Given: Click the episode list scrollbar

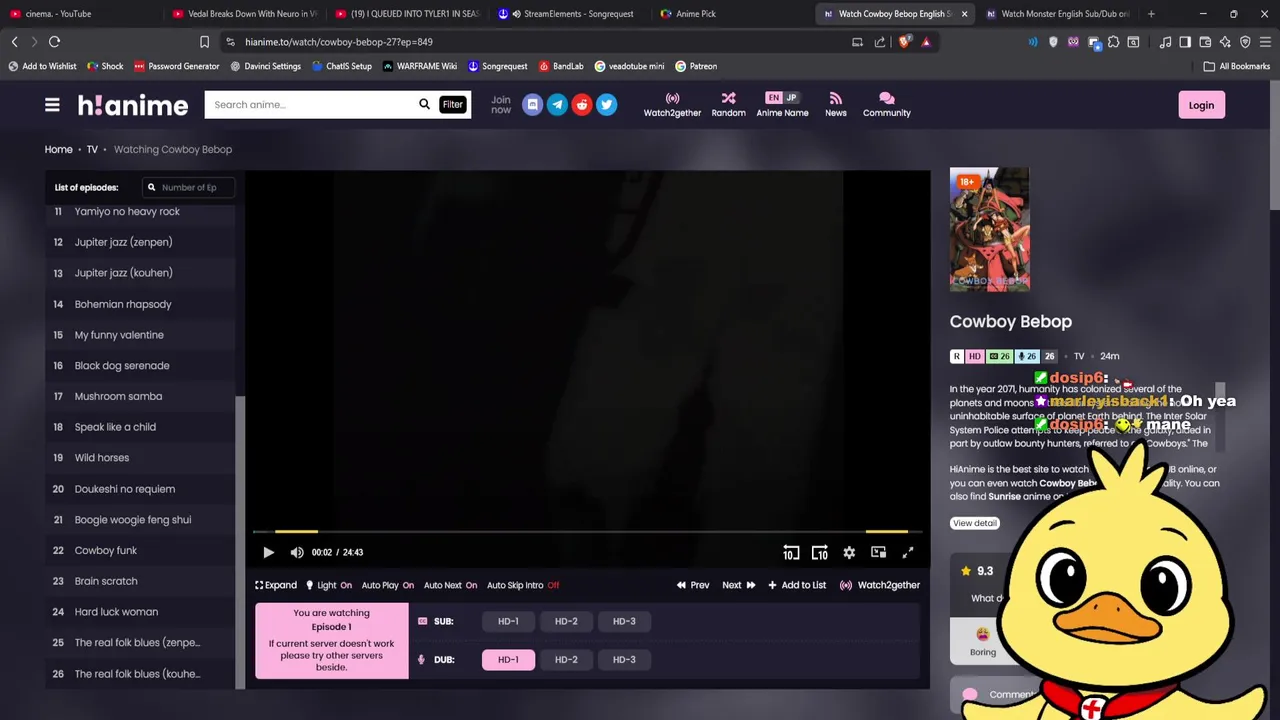Looking at the screenshot, I should click(x=240, y=541).
